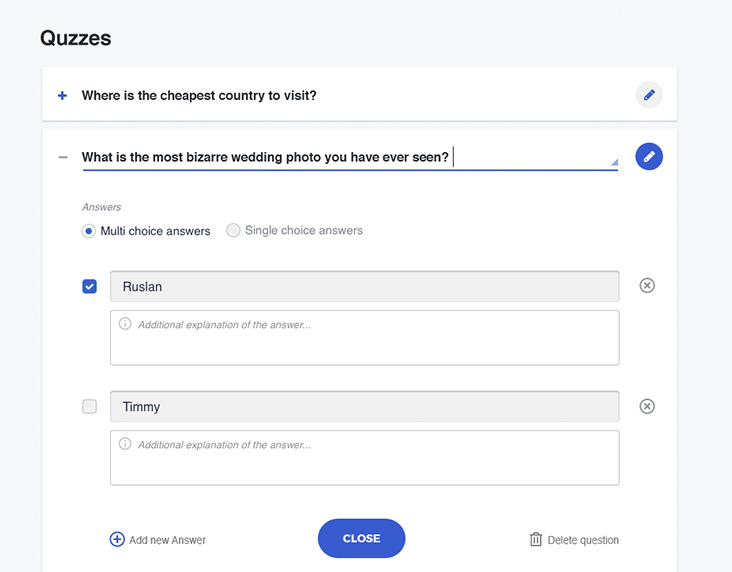
Task: Expand the cheapest country question with the plus
Action: [x=62, y=96]
